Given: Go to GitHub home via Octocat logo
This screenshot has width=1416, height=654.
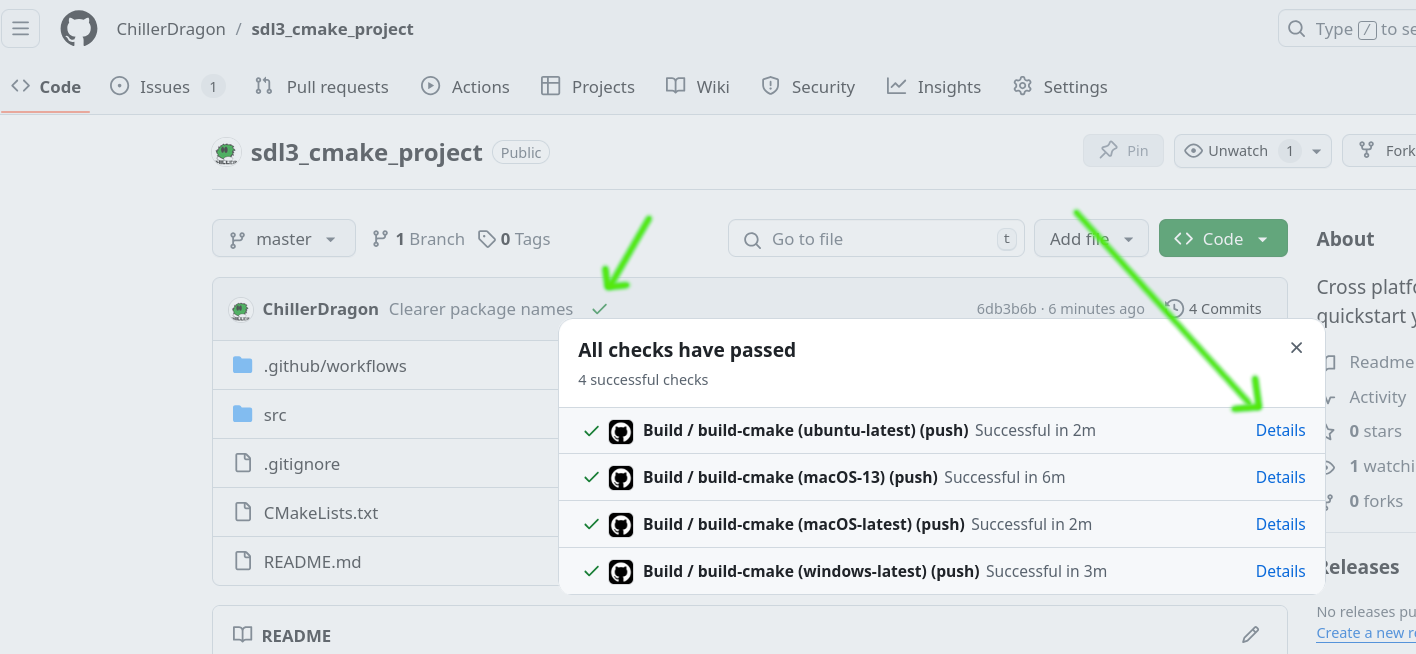Looking at the screenshot, I should [79, 28].
